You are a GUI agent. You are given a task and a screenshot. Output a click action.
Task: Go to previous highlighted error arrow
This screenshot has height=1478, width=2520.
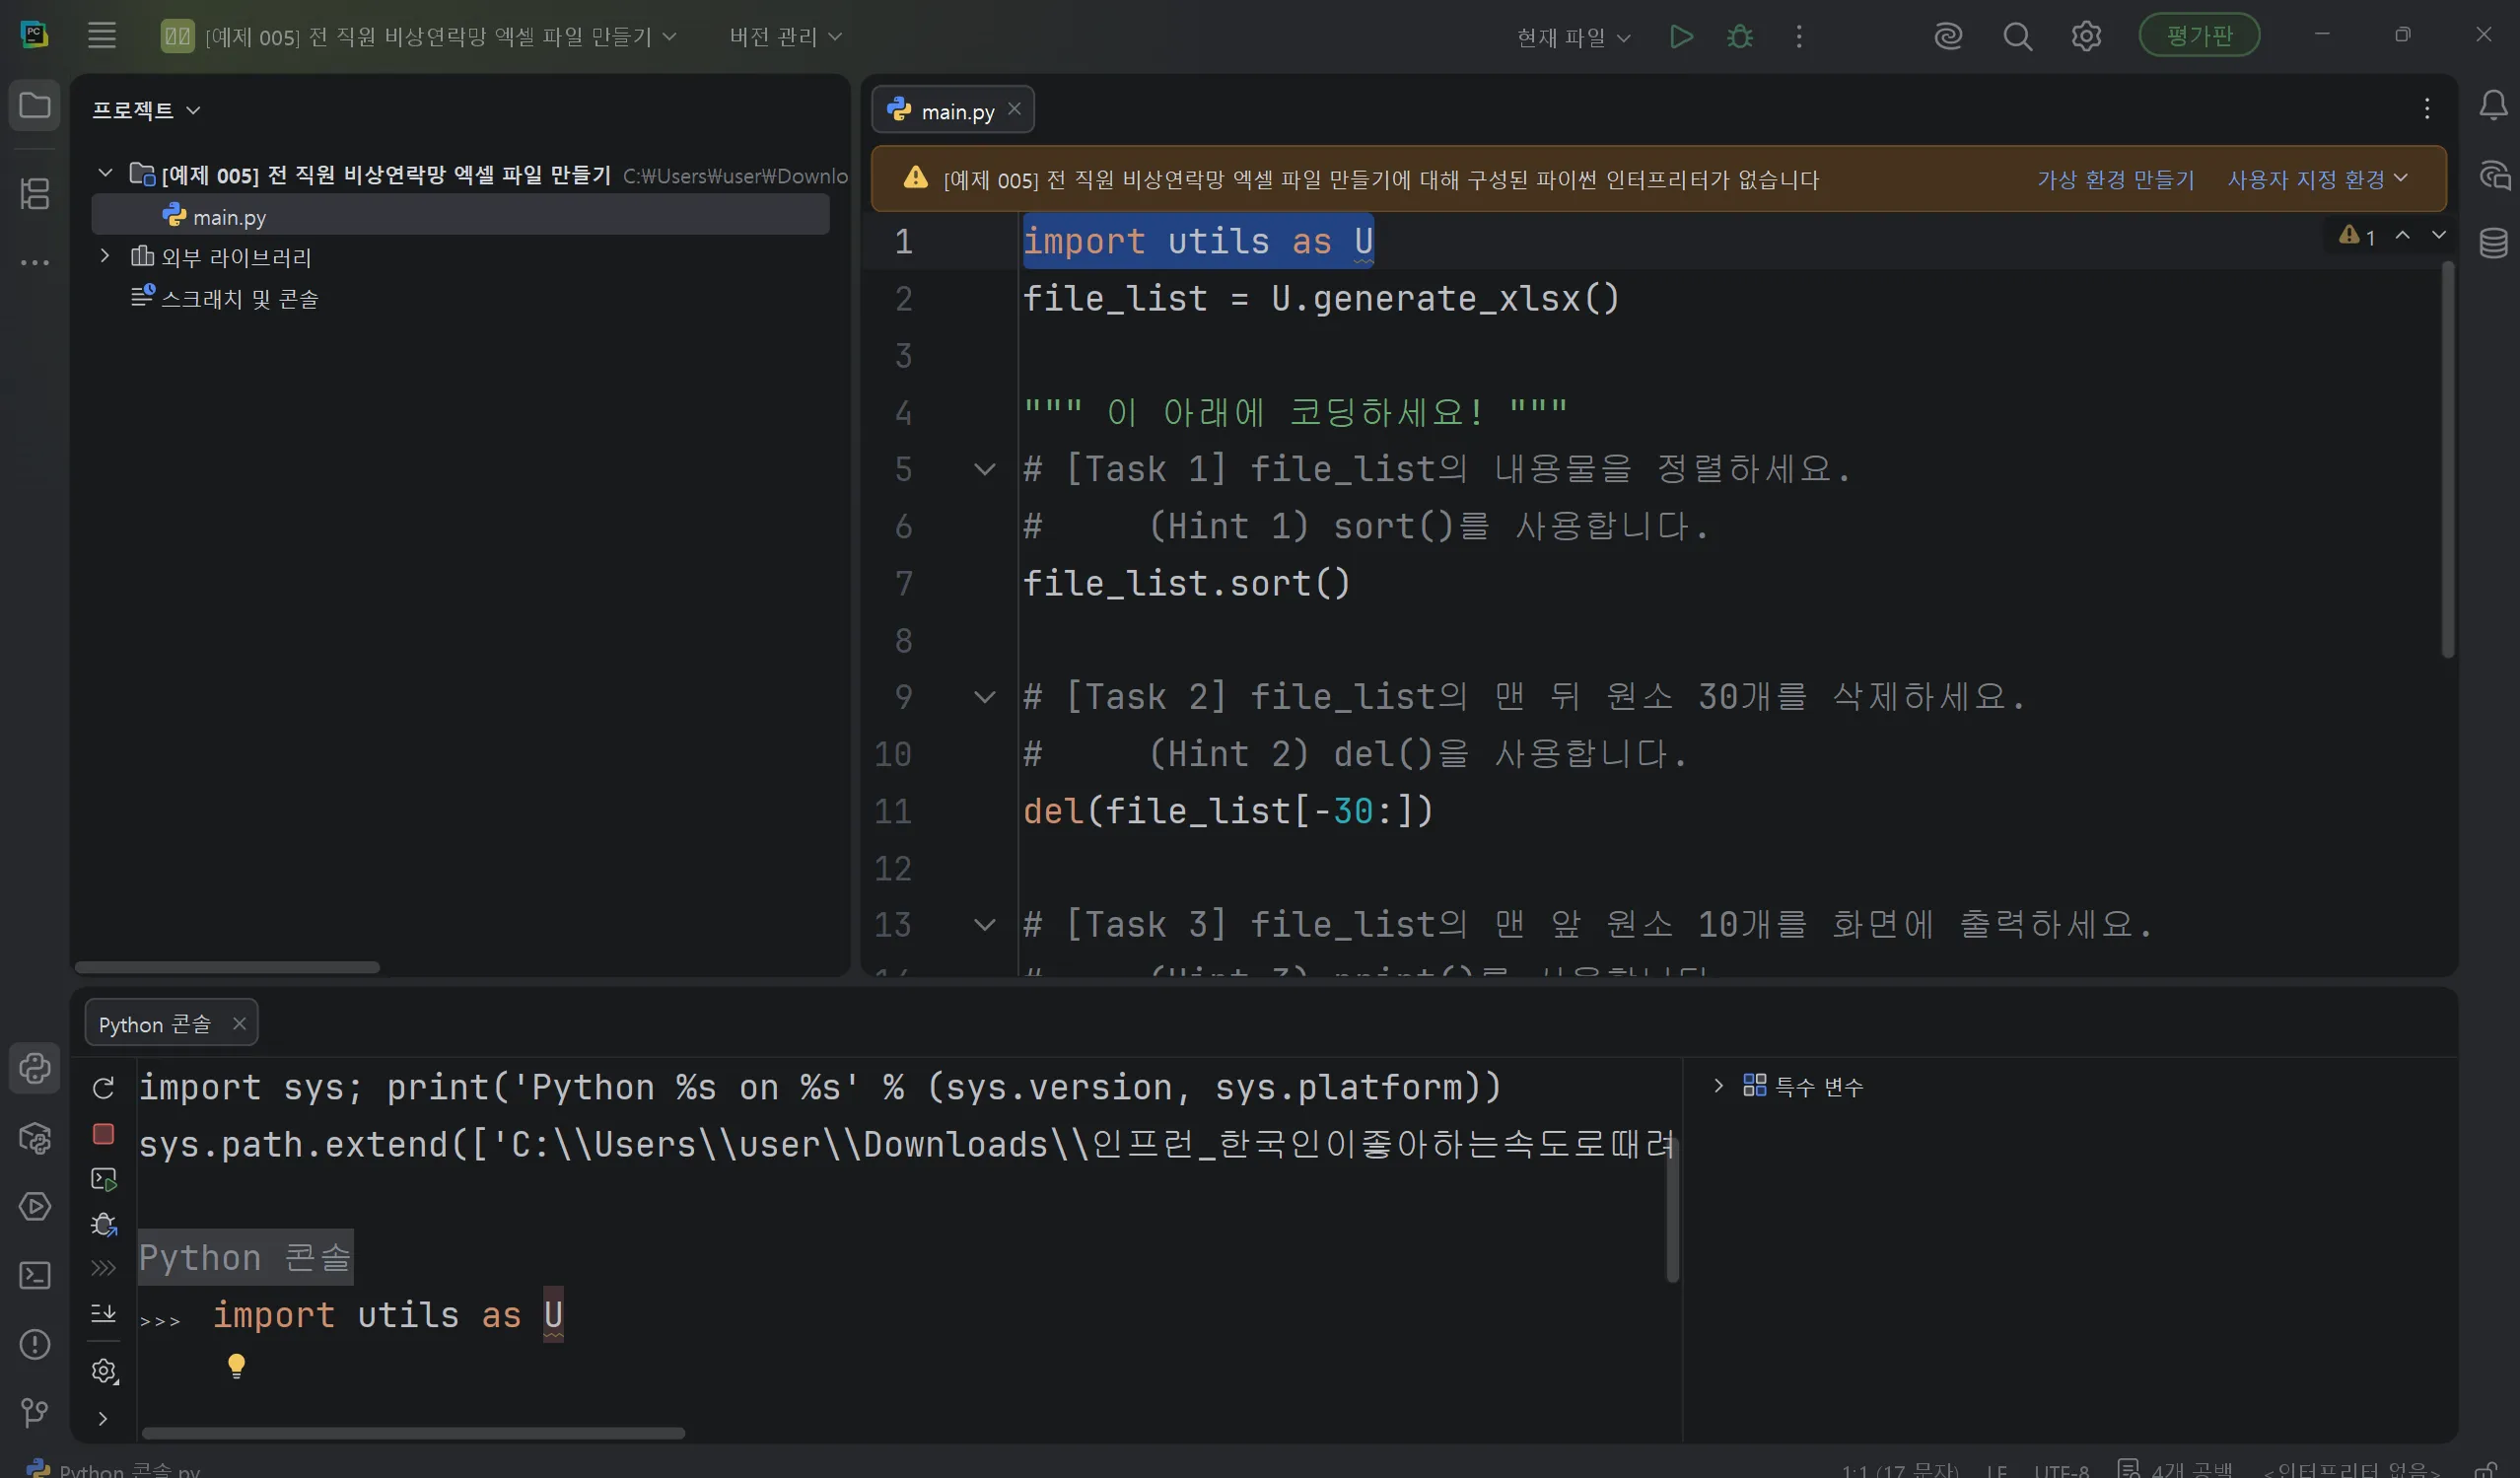(x=2402, y=235)
